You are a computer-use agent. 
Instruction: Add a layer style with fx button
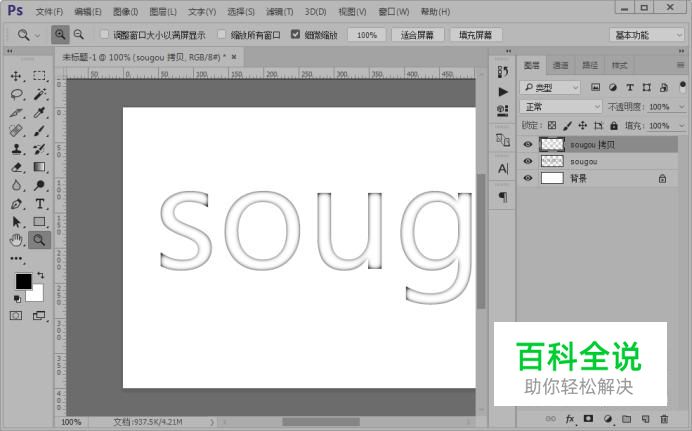[x=570, y=419]
